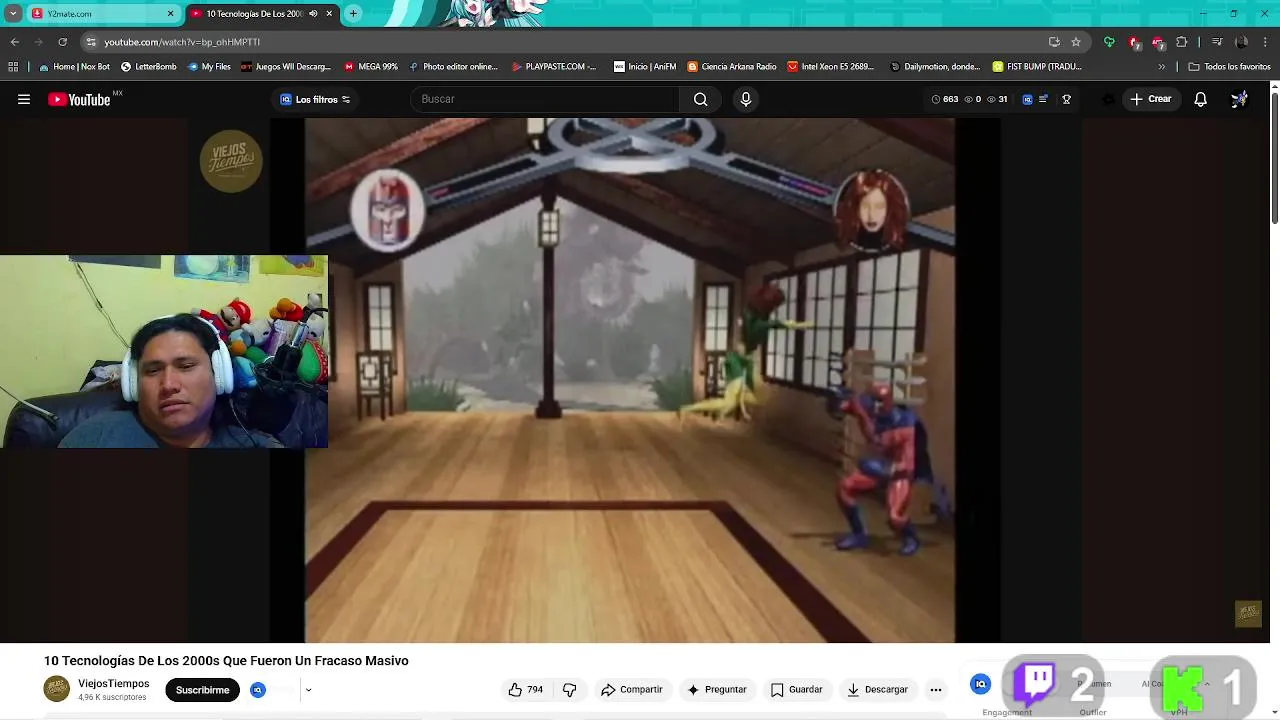Viewport: 1280px width, 720px height.
Task: Open PLAYPASTE.COM bookmark
Action: click(x=554, y=67)
